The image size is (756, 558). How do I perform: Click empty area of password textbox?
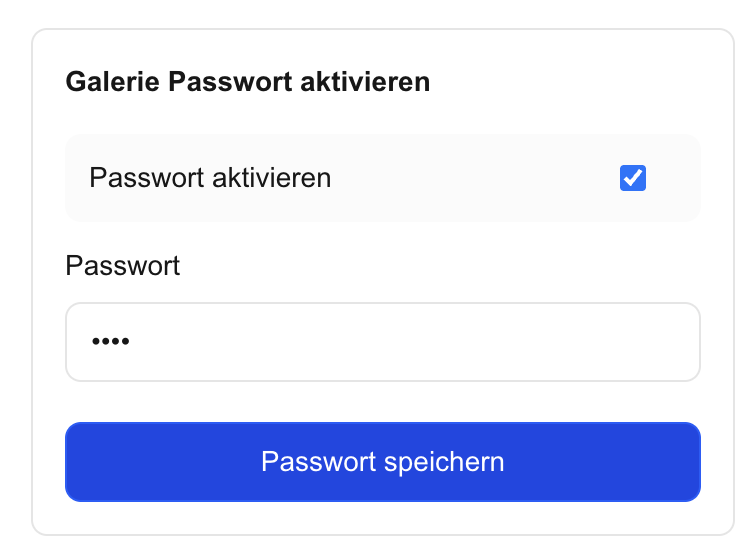pyautogui.click(x=415, y=342)
